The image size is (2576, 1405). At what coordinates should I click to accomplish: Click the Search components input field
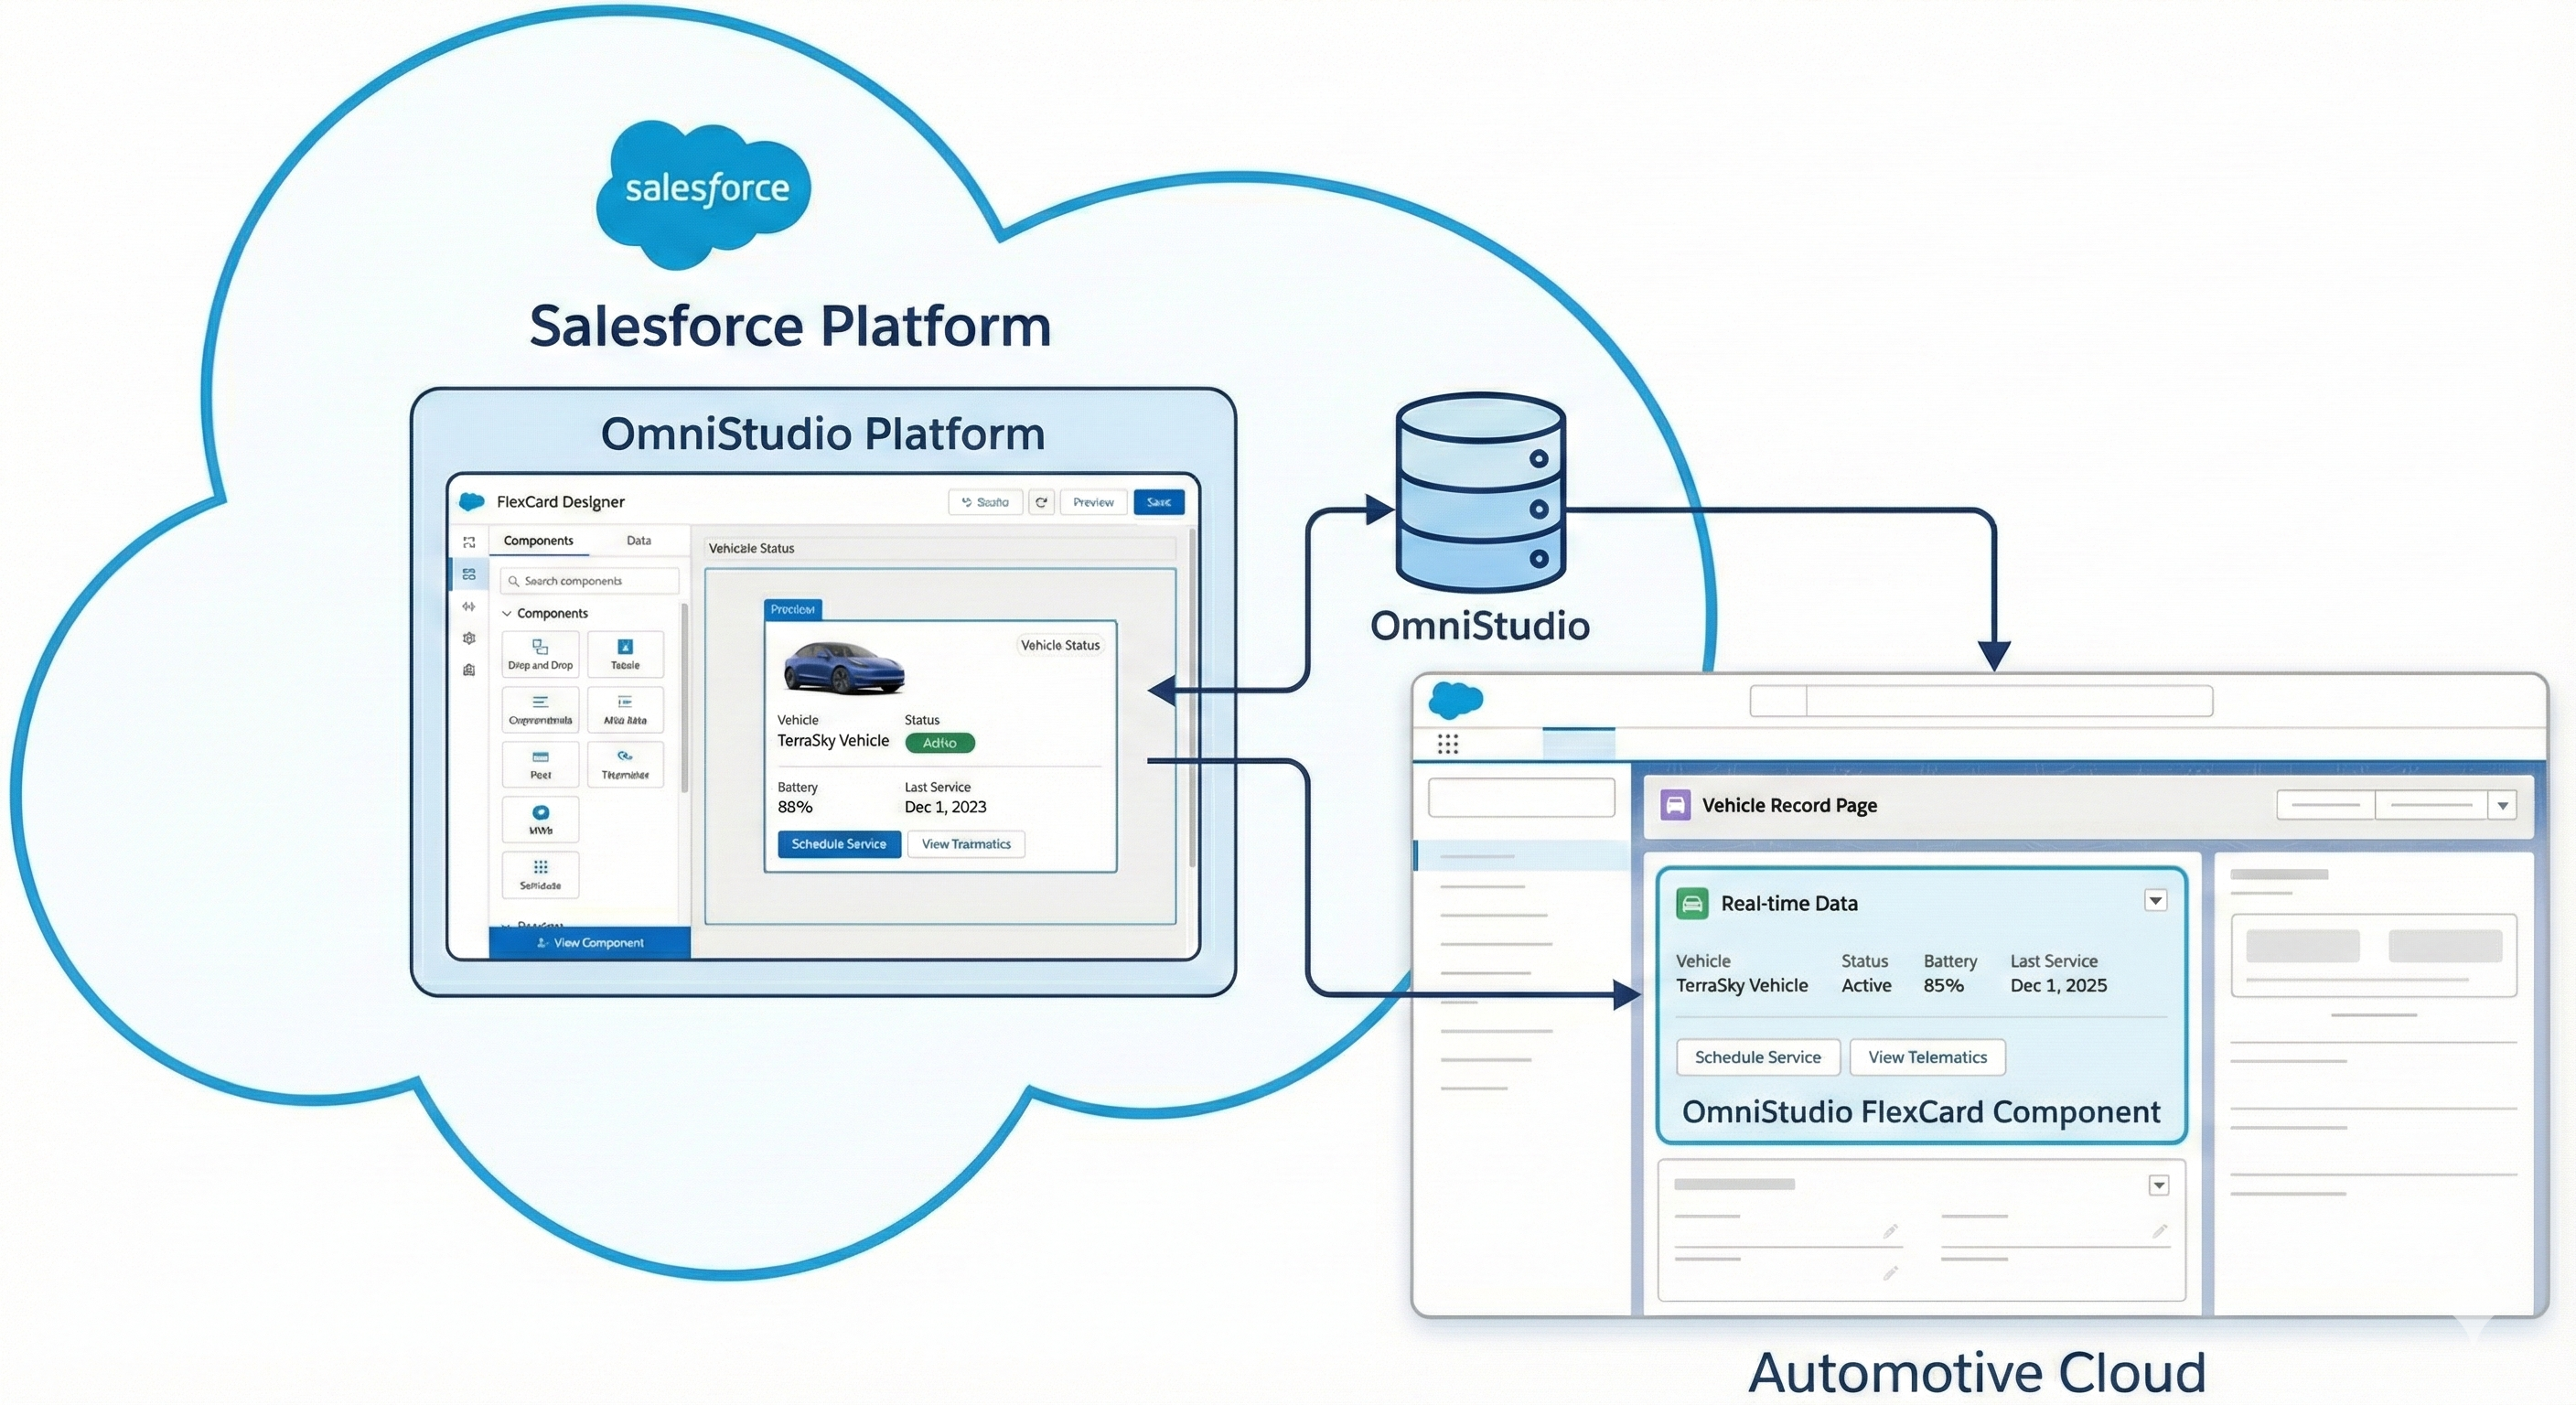tap(590, 581)
